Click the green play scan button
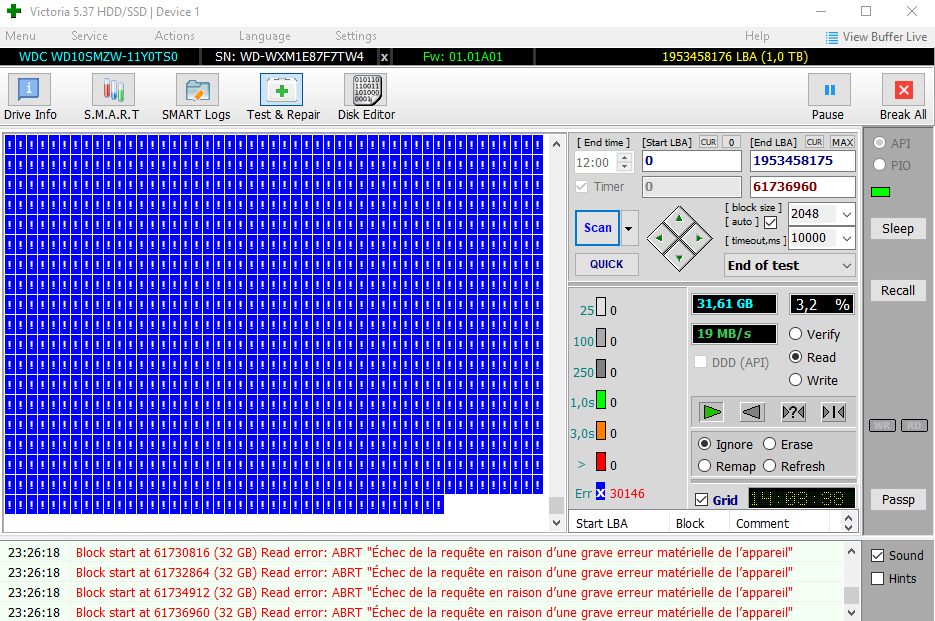Viewport: 935px width, 621px height. coord(712,412)
